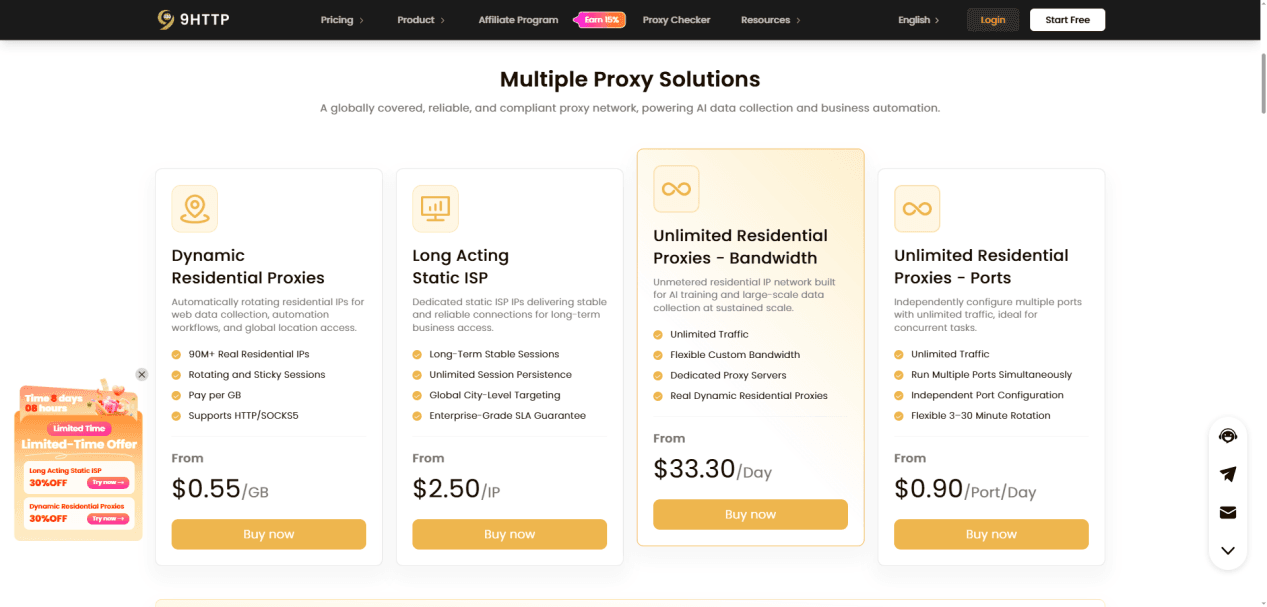Click the monitor chart icon on Static ISP card
The image size is (1267, 607).
(435, 208)
